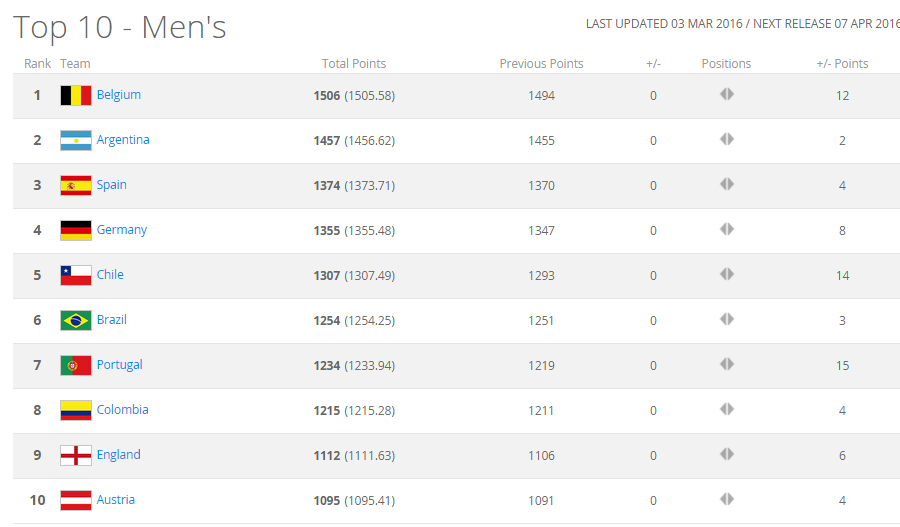900x527 pixels.
Task: Open the Argentina team link
Action: tap(123, 140)
